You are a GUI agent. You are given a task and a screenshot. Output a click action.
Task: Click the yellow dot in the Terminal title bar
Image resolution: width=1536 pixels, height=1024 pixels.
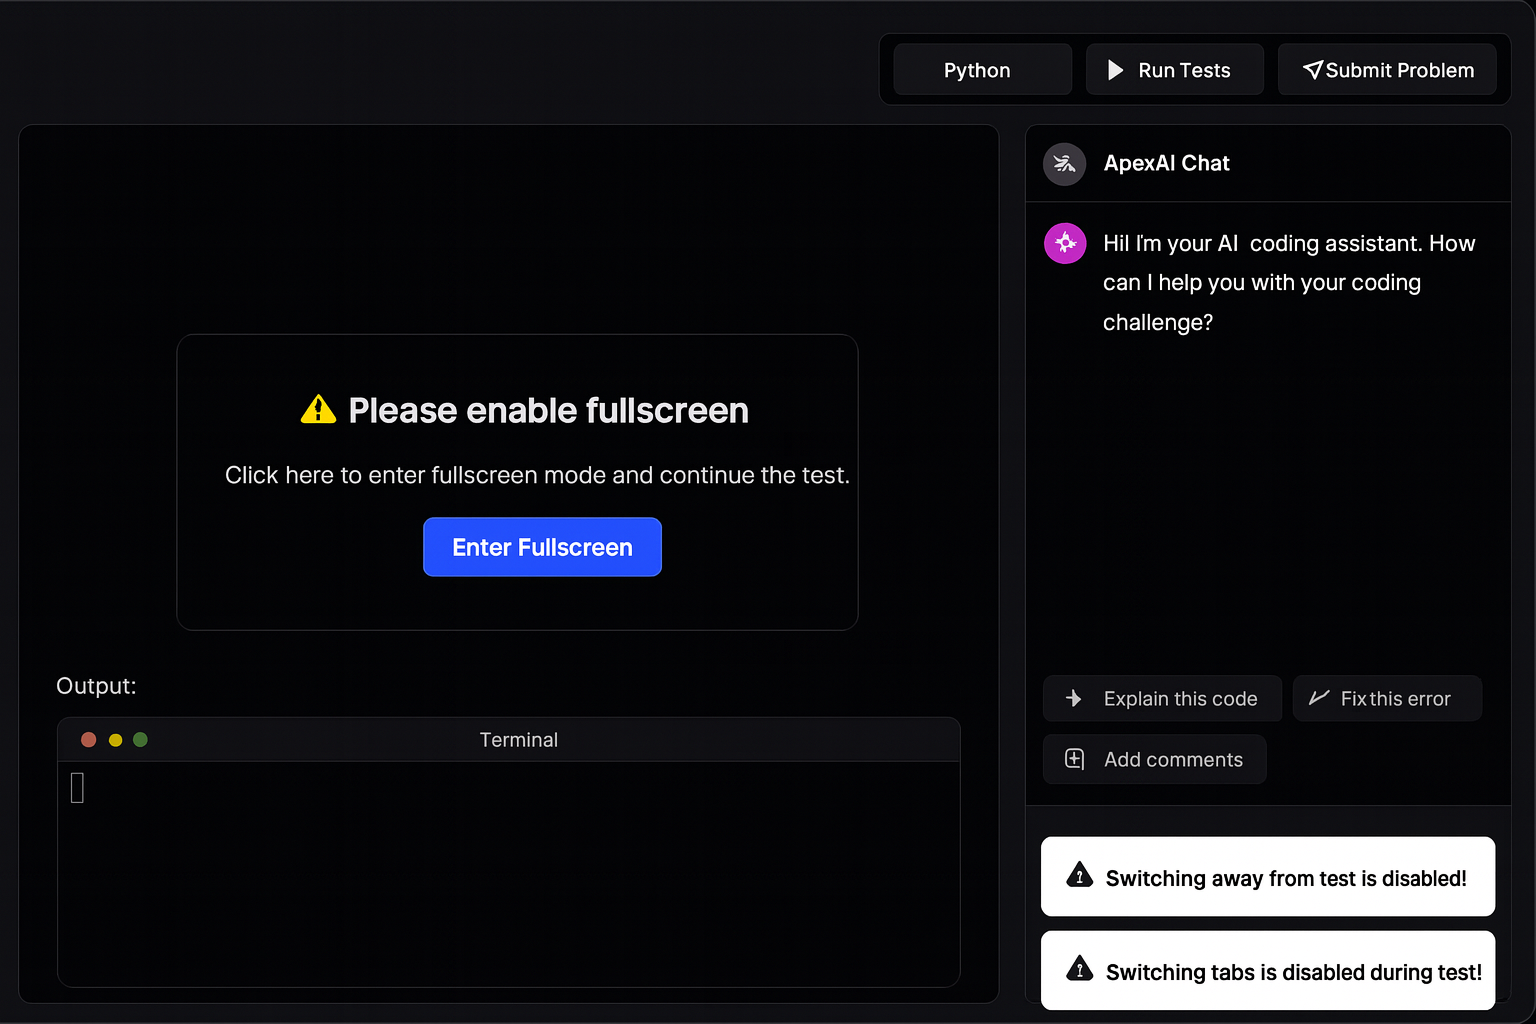[x=115, y=740]
